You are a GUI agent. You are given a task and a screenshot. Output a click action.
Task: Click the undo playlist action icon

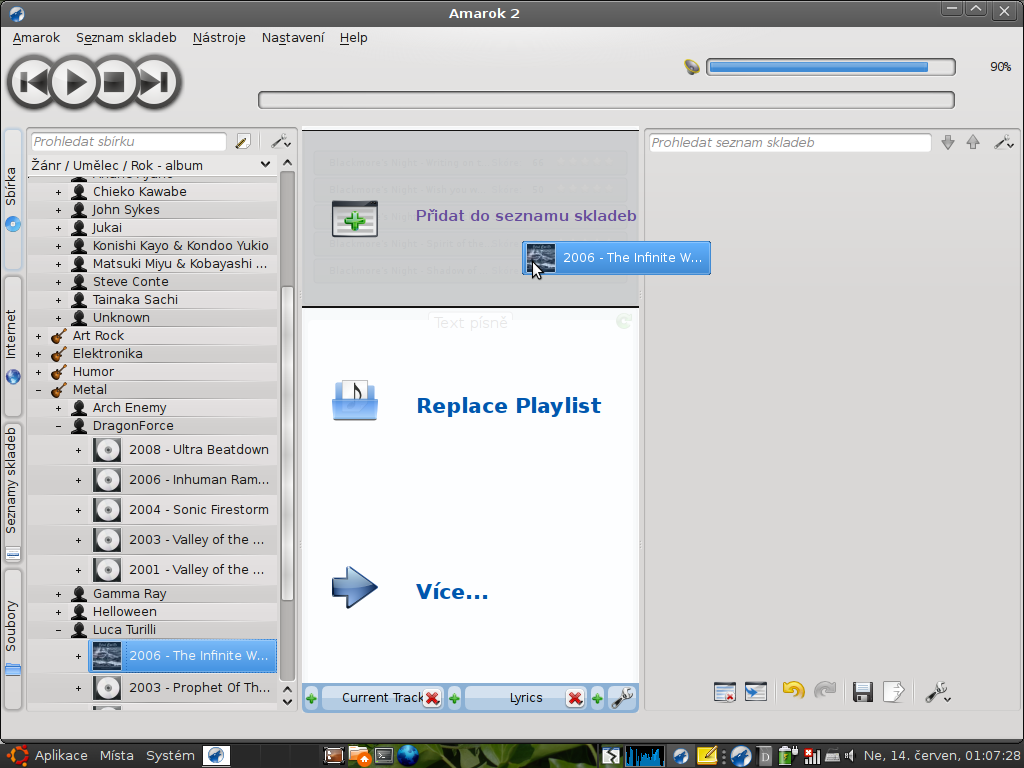(x=793, y=691)
